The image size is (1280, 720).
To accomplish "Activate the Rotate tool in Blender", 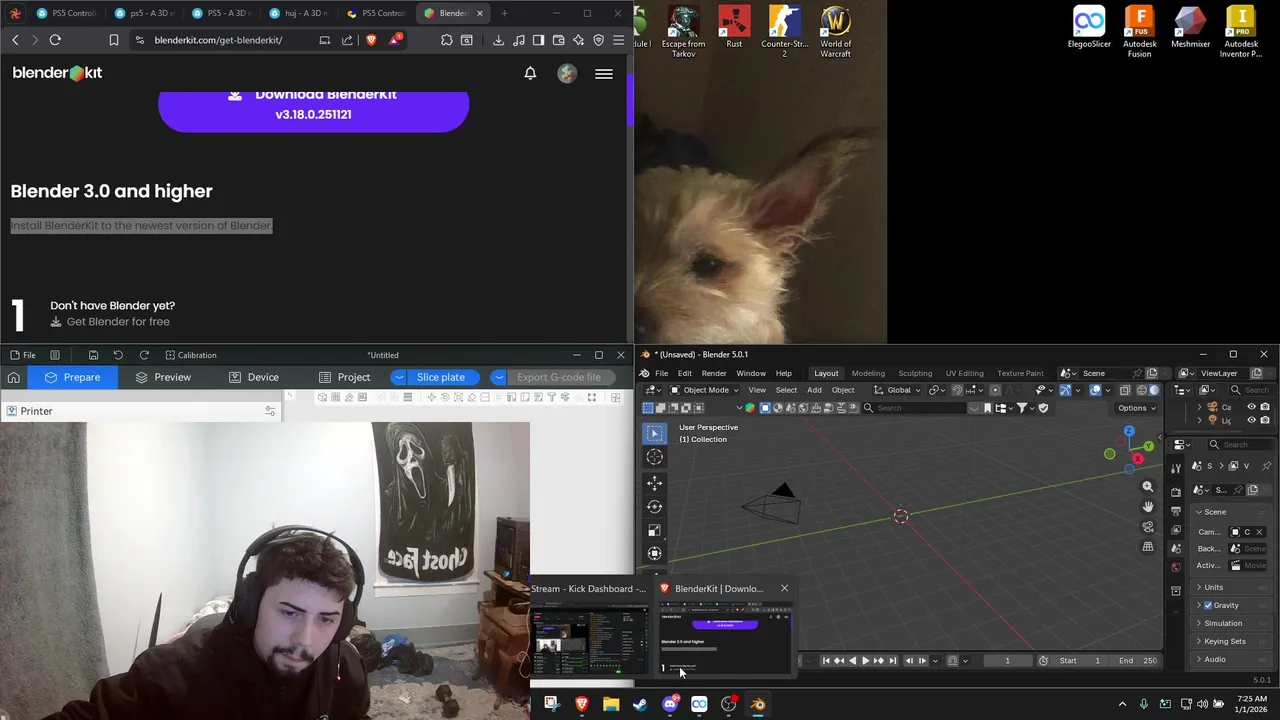I will pos(654,507).
